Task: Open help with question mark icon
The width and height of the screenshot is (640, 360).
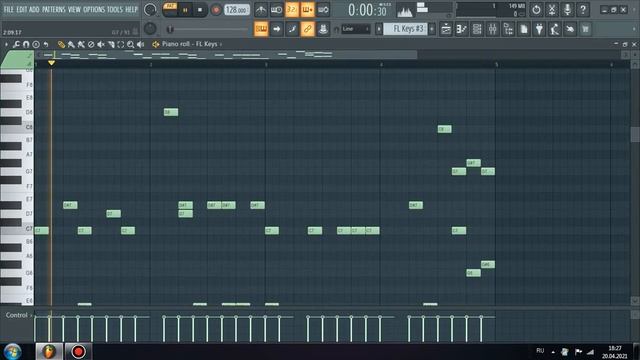Action: click(x=583, y=9)
